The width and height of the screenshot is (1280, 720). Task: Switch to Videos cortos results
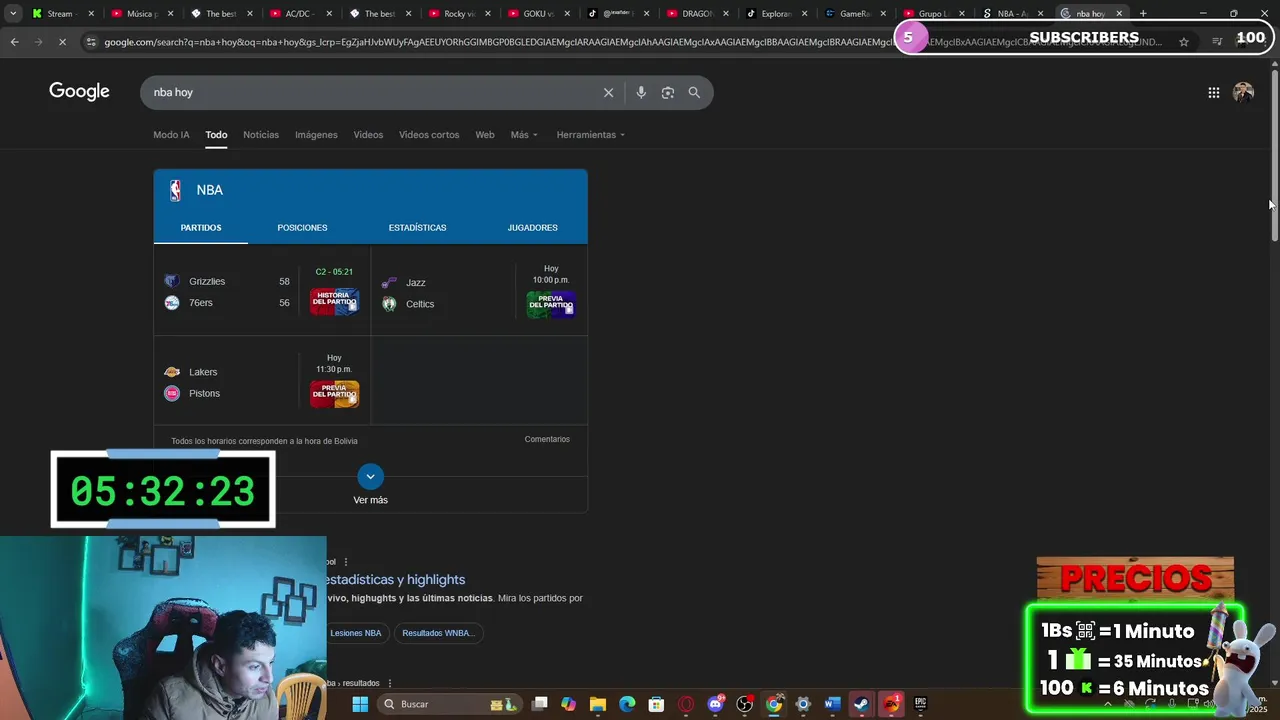(429, 135)
